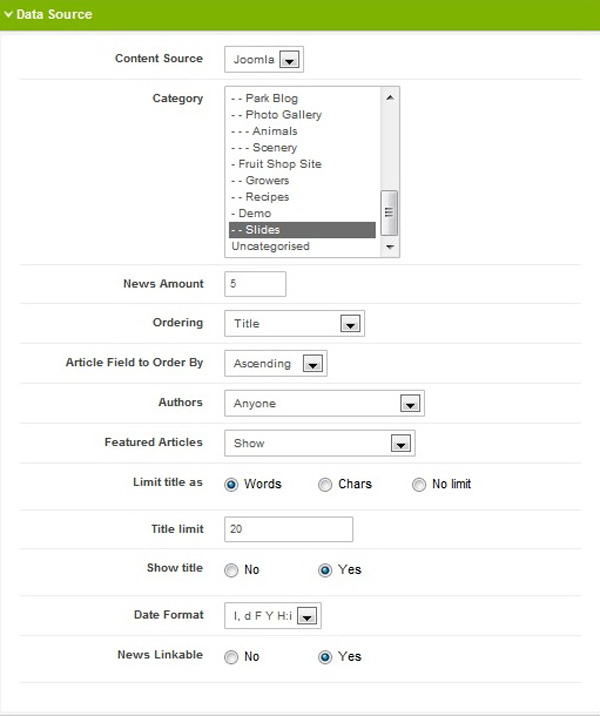Select Chars for Limit title as

click(x=326, y=485)
